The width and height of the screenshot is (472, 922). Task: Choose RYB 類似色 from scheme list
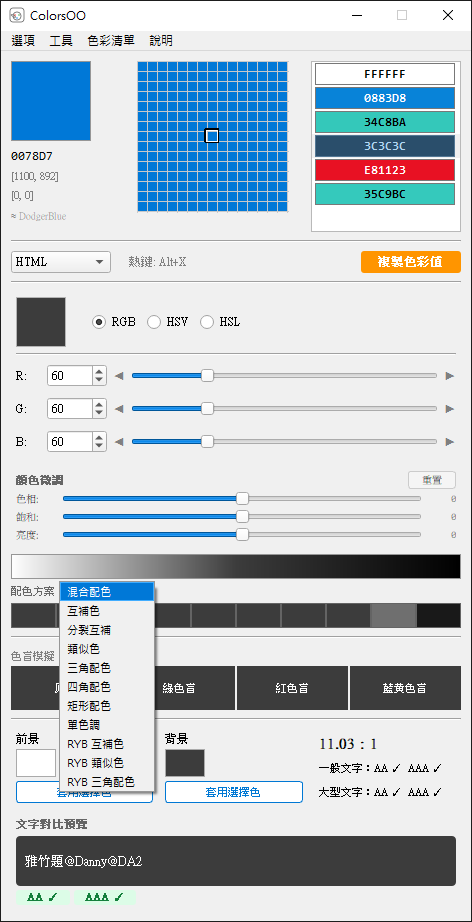tap(107, 763)
